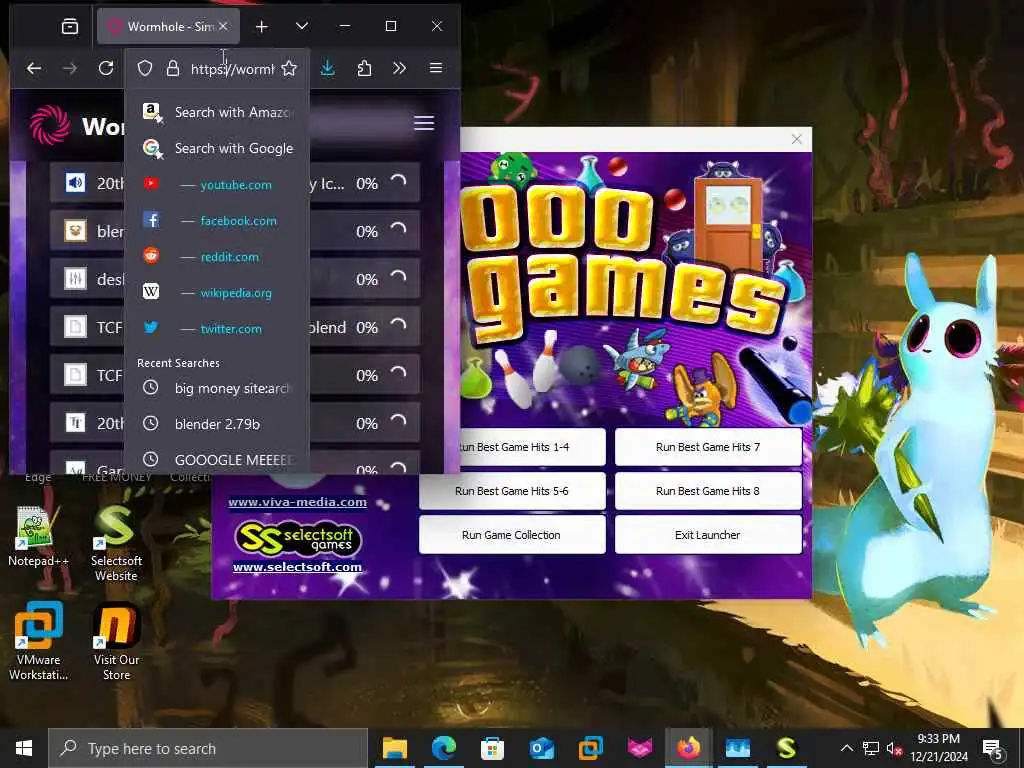Select twitter.com suggestion
1024x768 pixels.
point(217,328)
